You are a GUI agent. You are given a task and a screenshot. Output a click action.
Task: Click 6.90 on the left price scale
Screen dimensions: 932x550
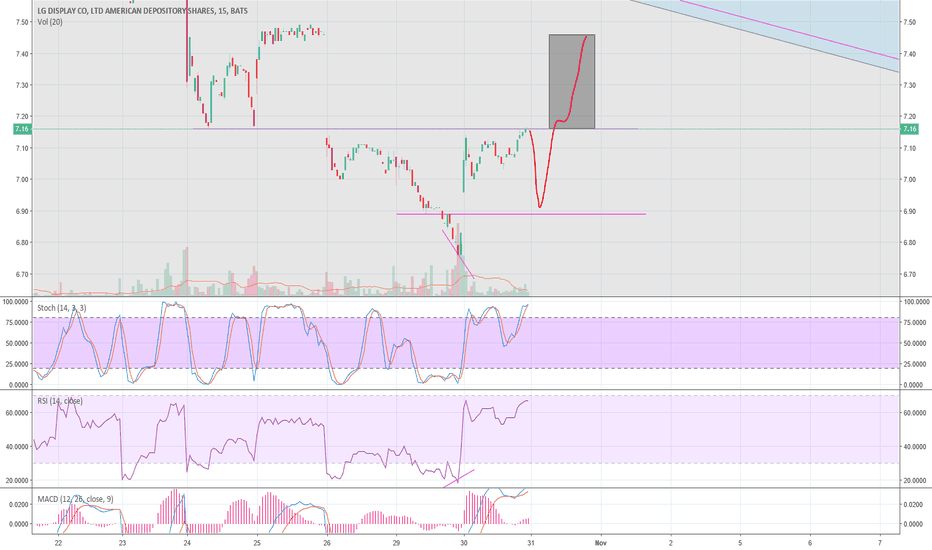[x=22, y=211]
